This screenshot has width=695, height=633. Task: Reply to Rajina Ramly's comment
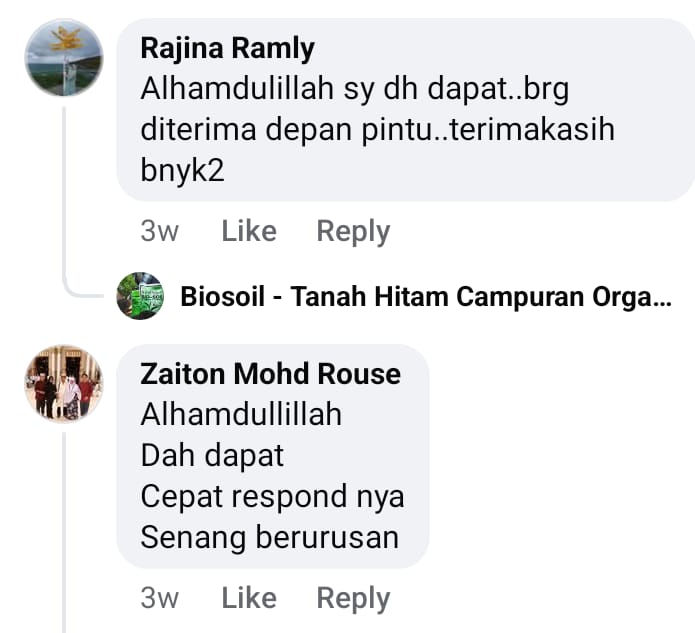pos(353,232)
